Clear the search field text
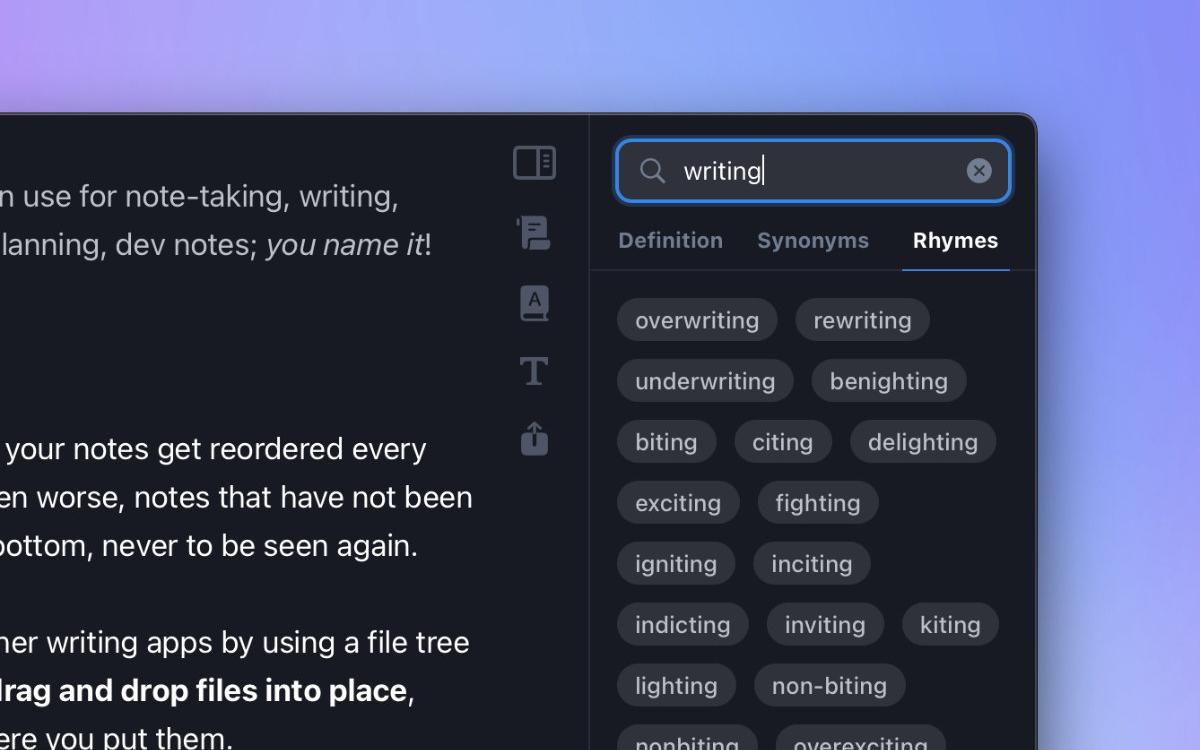1200x750 pixels. [979, 171]
